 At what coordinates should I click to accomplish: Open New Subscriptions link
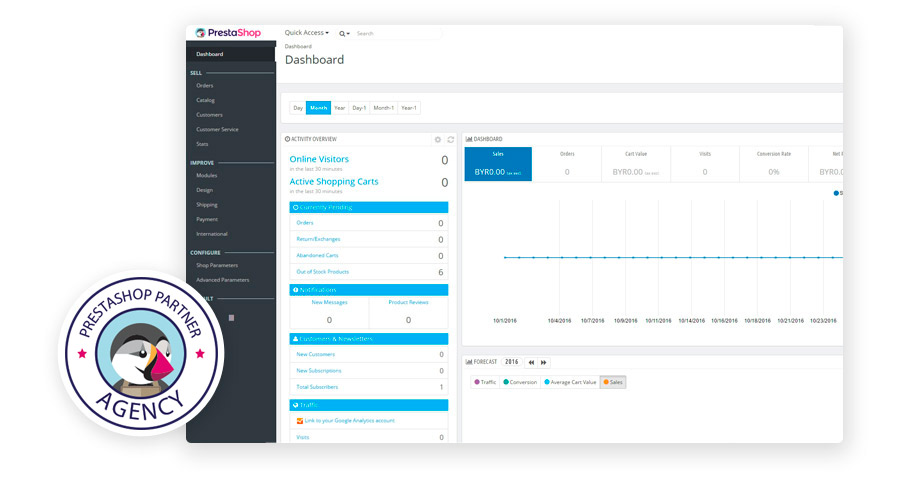tap(319, 370)
